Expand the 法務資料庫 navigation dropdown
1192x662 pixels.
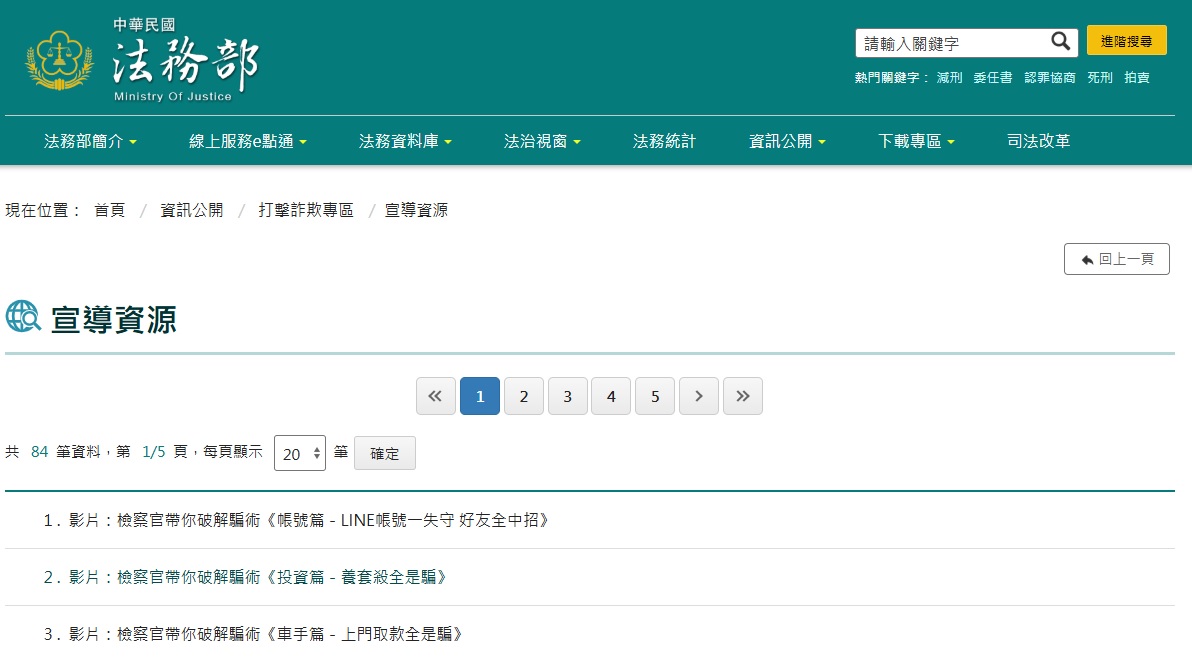[402, 141]
